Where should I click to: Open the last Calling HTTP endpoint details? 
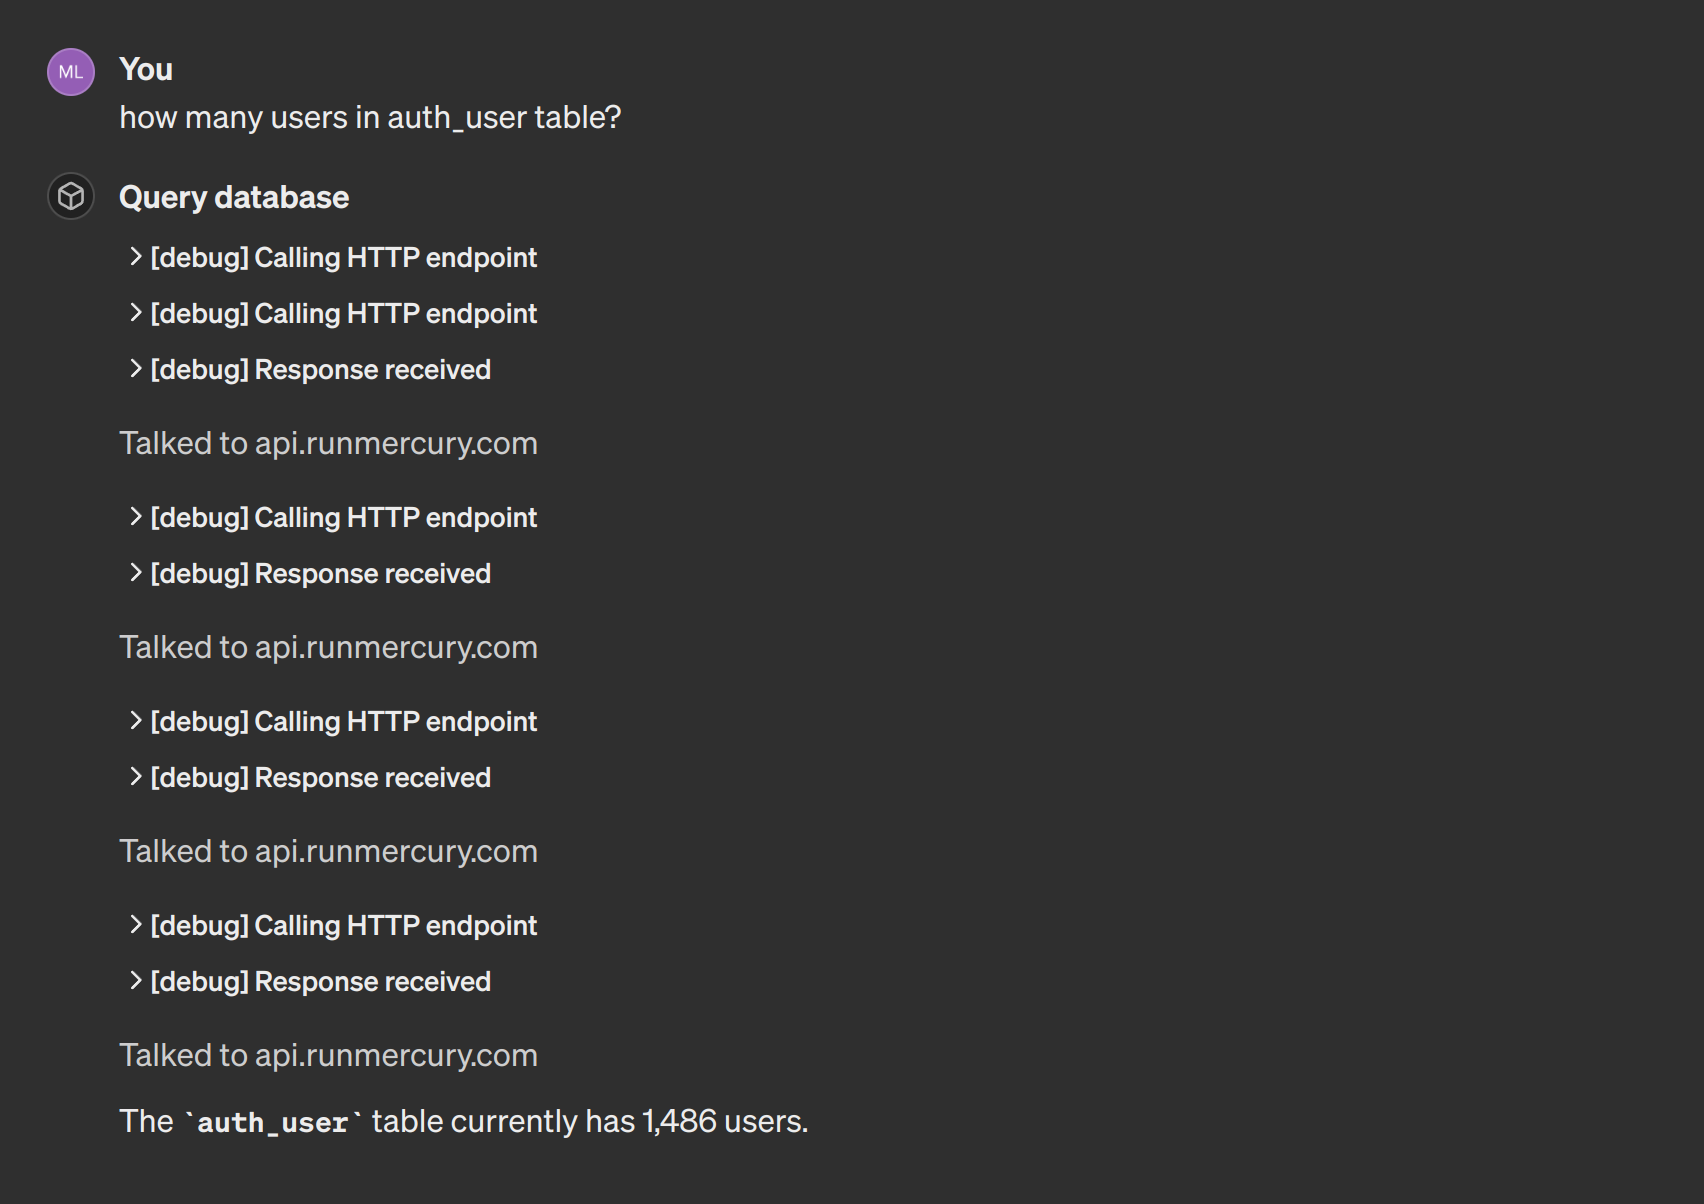click(342, 926)
